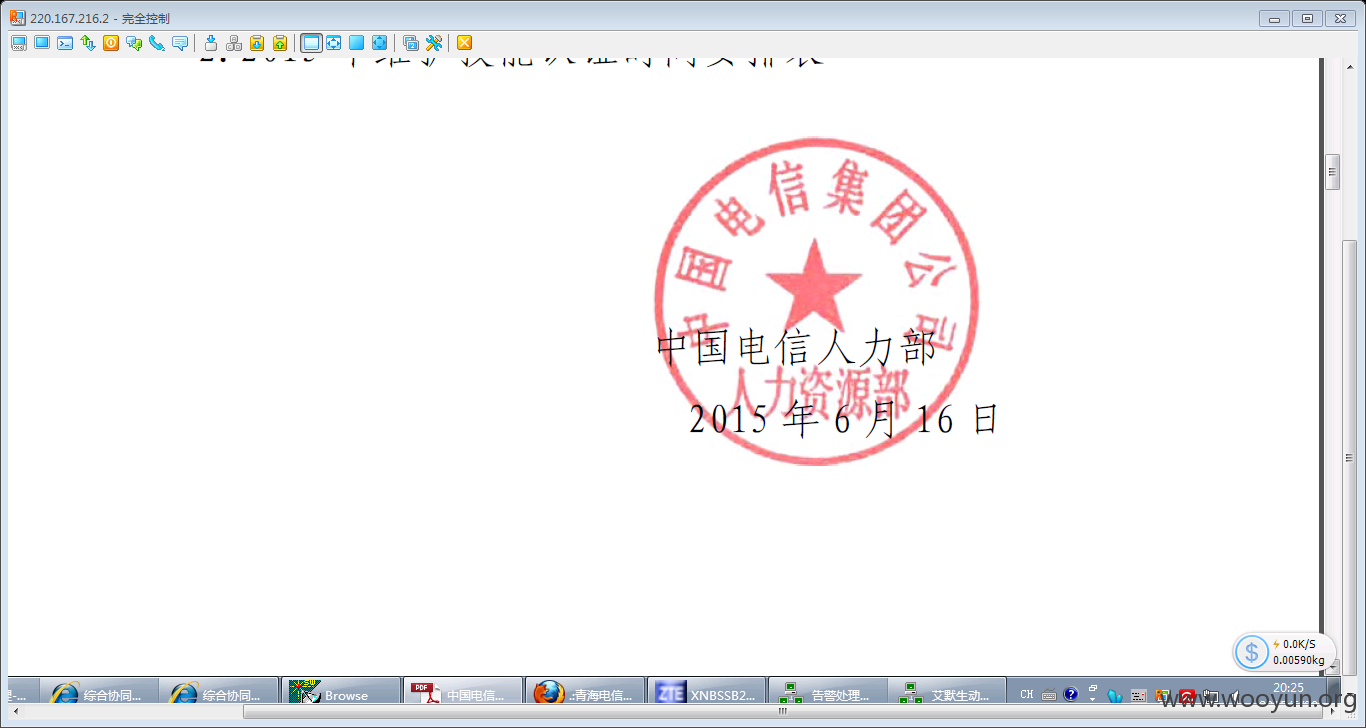Open 告警处理 taskbar item

tap(828, 693)
